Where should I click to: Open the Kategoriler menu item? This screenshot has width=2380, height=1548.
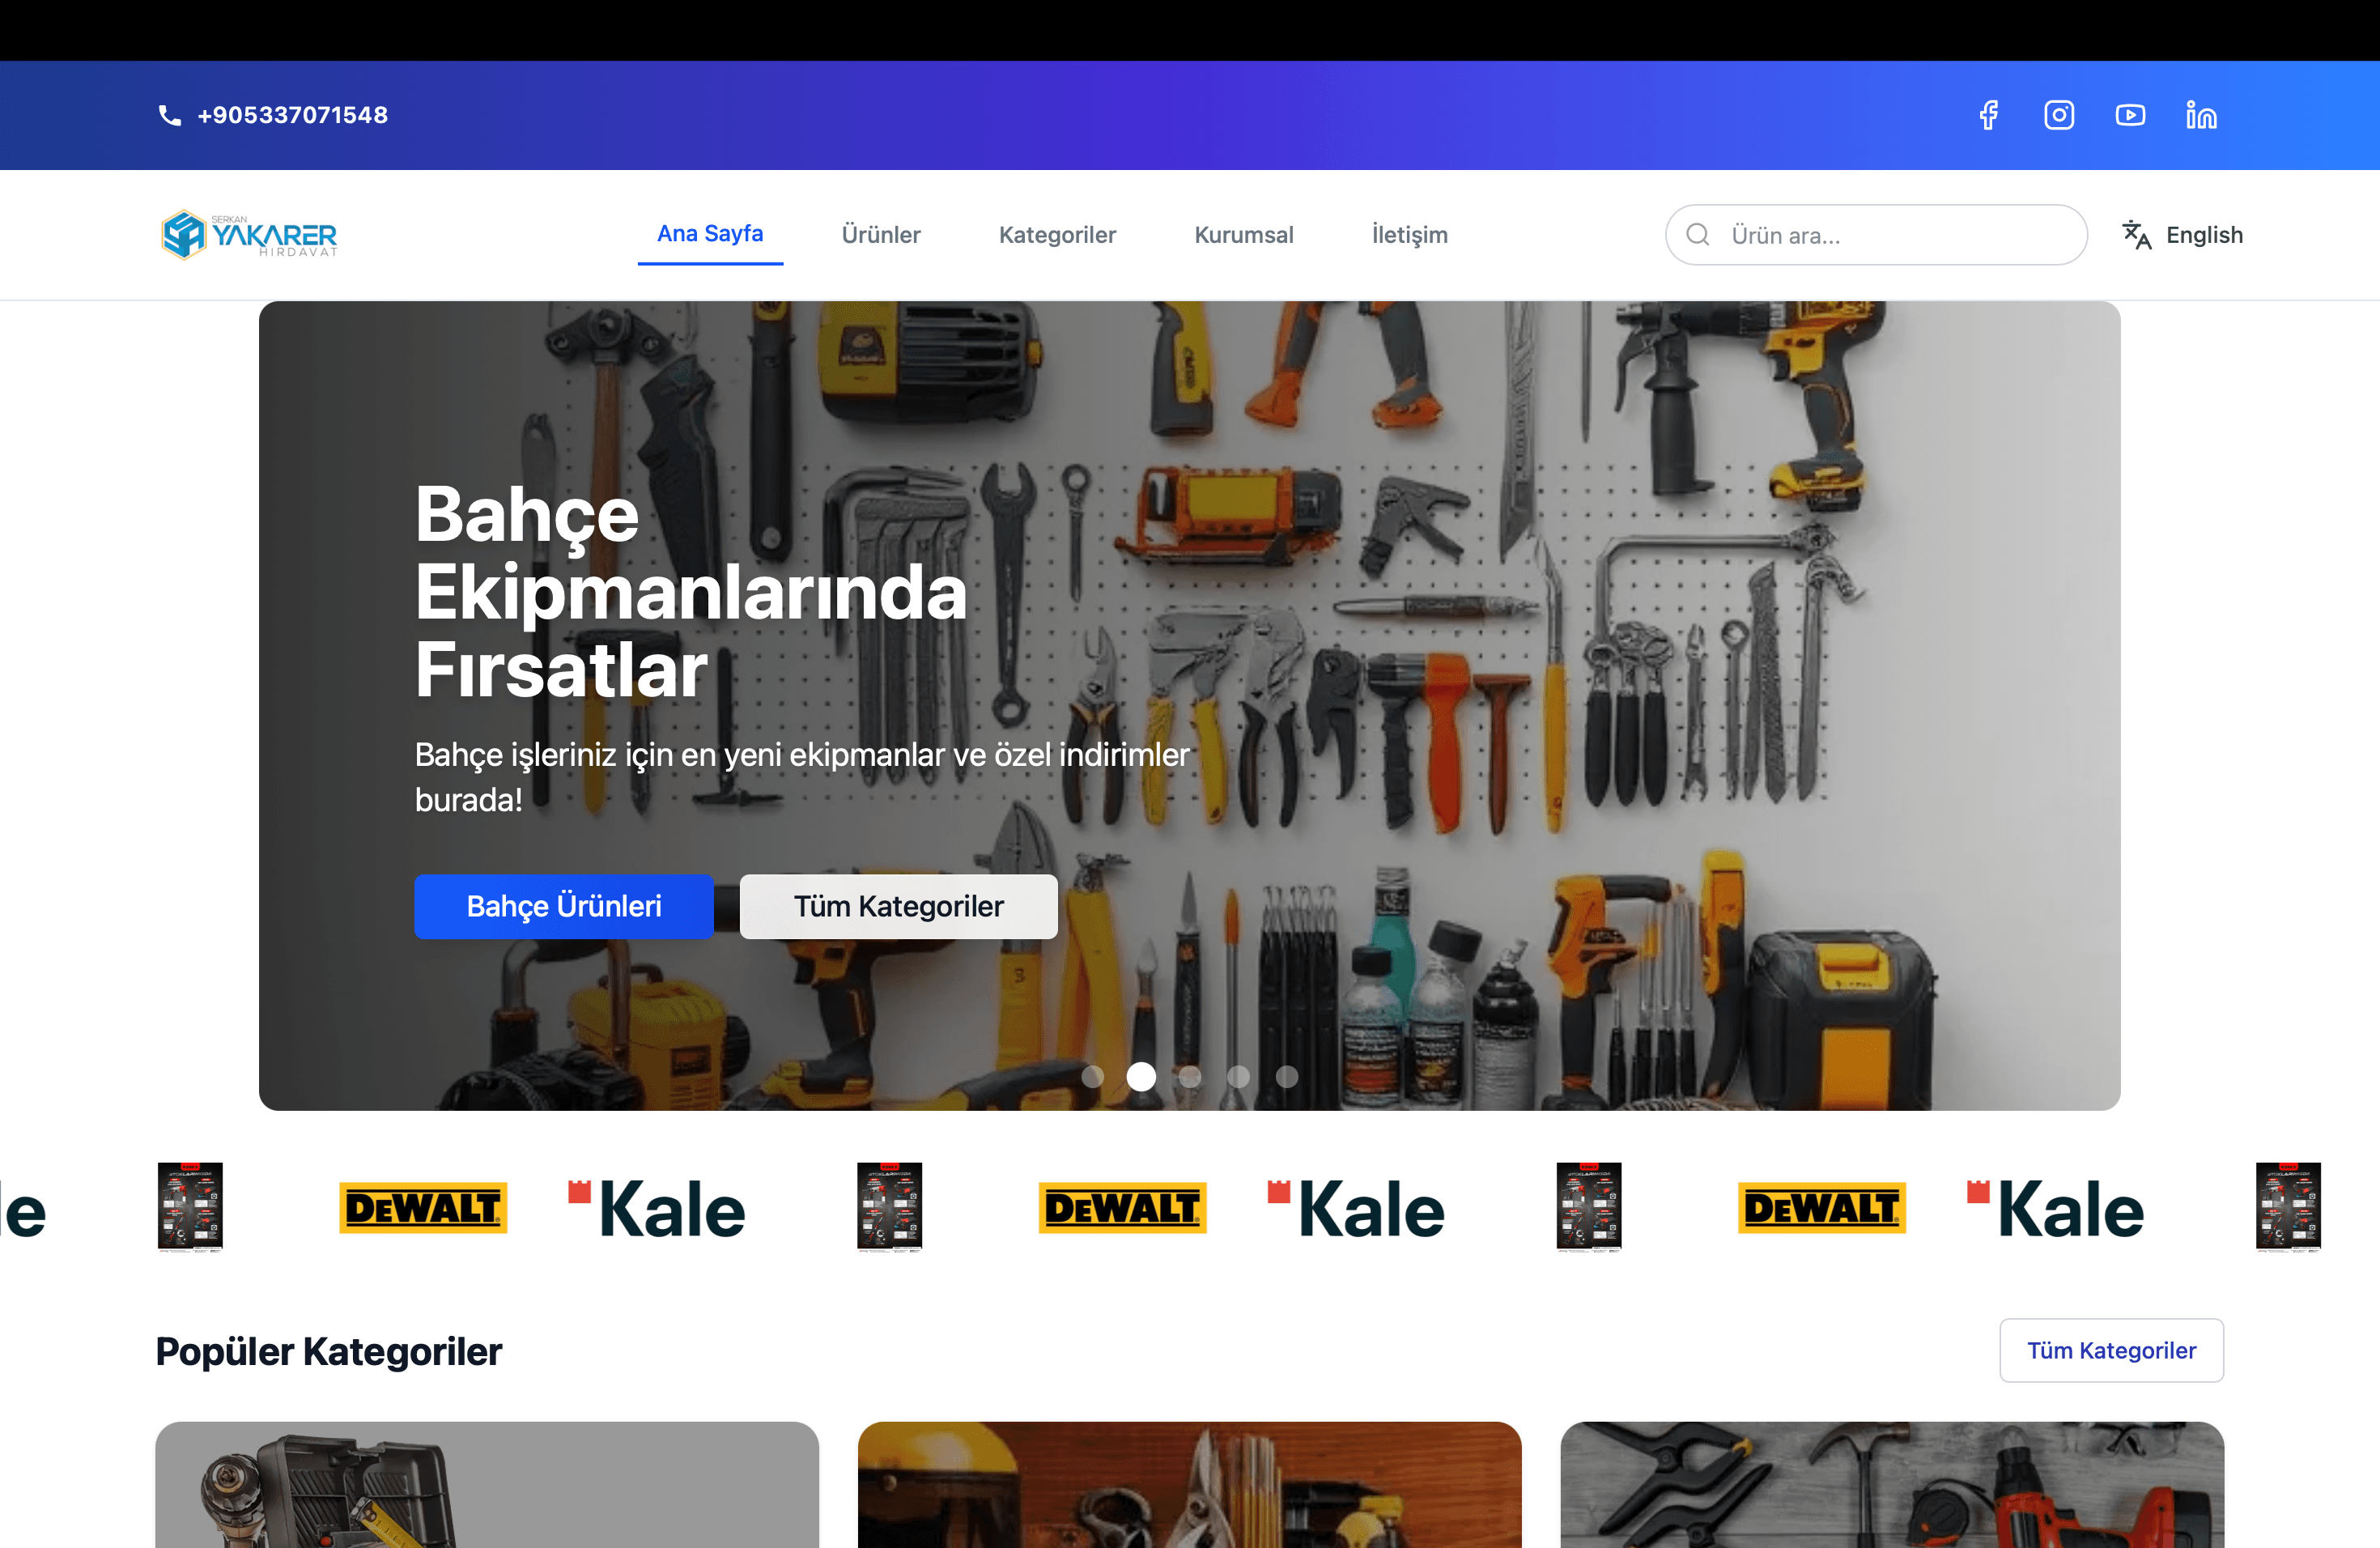tap(1057, 235)
